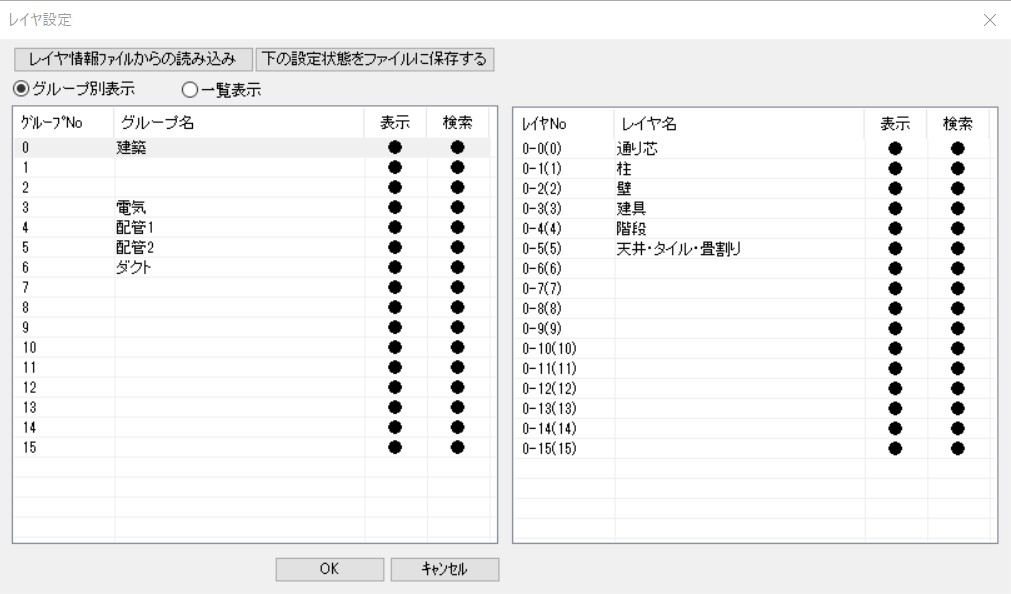Close the レイヤ設定 dialog
The image size is (1011, 594).
[x=990, y=20]
